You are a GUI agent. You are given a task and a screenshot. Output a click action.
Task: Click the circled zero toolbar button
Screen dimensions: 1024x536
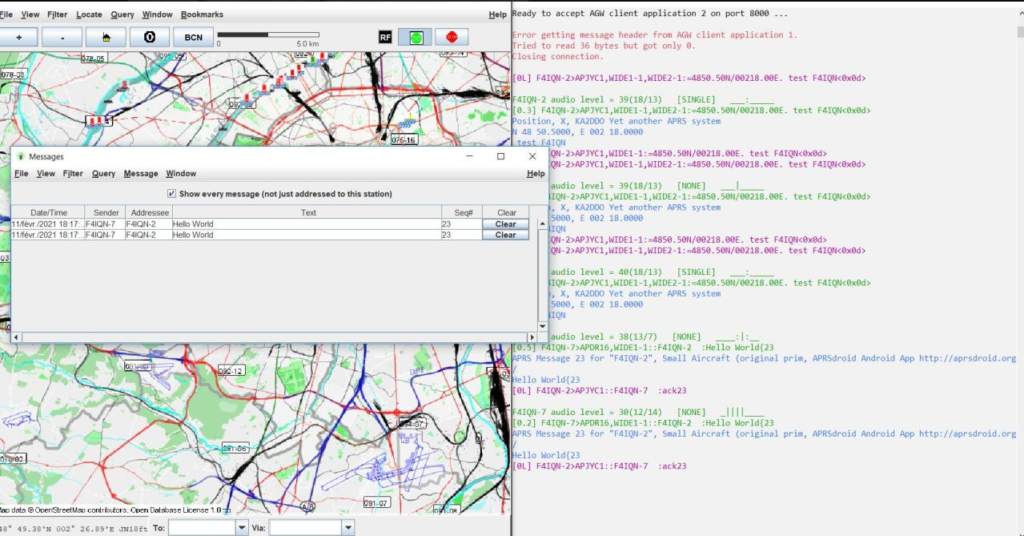pyautogui.click(x=150, y=36)
